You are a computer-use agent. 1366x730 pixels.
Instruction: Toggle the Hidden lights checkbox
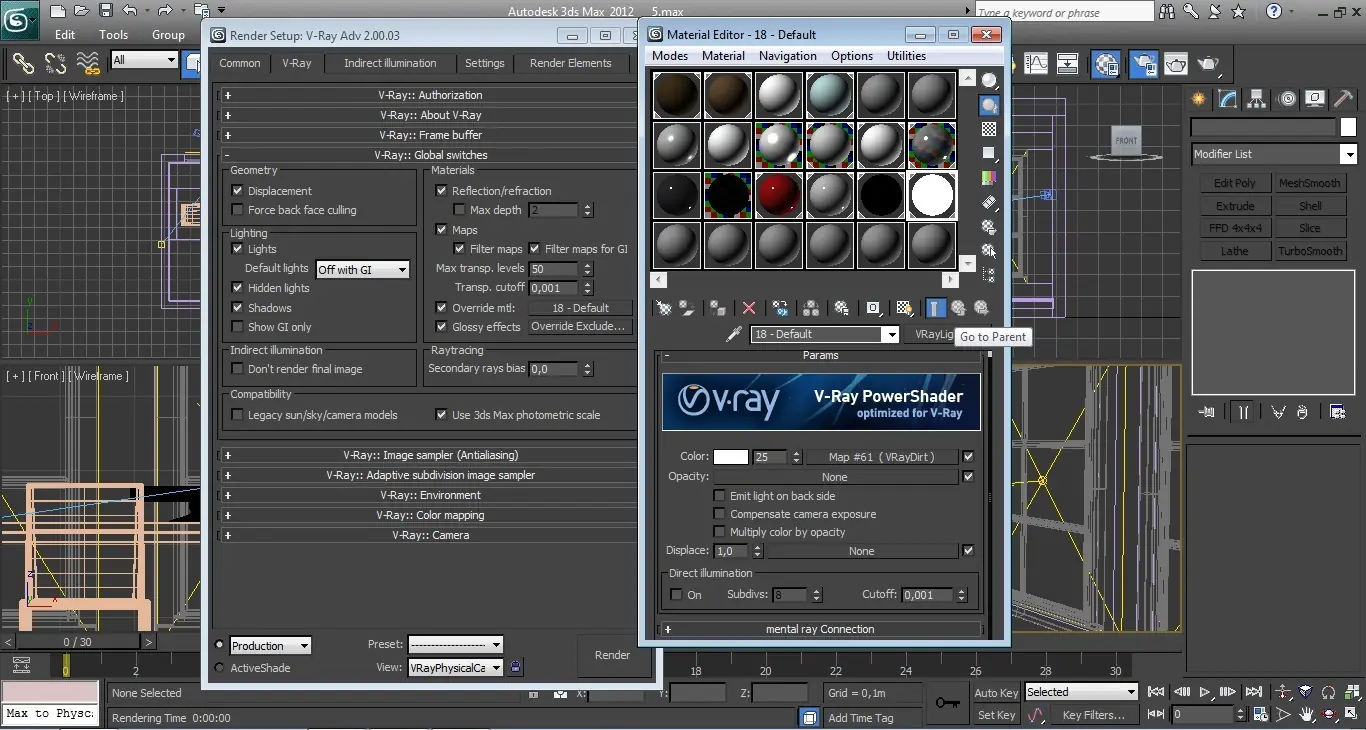click(237, 288)
